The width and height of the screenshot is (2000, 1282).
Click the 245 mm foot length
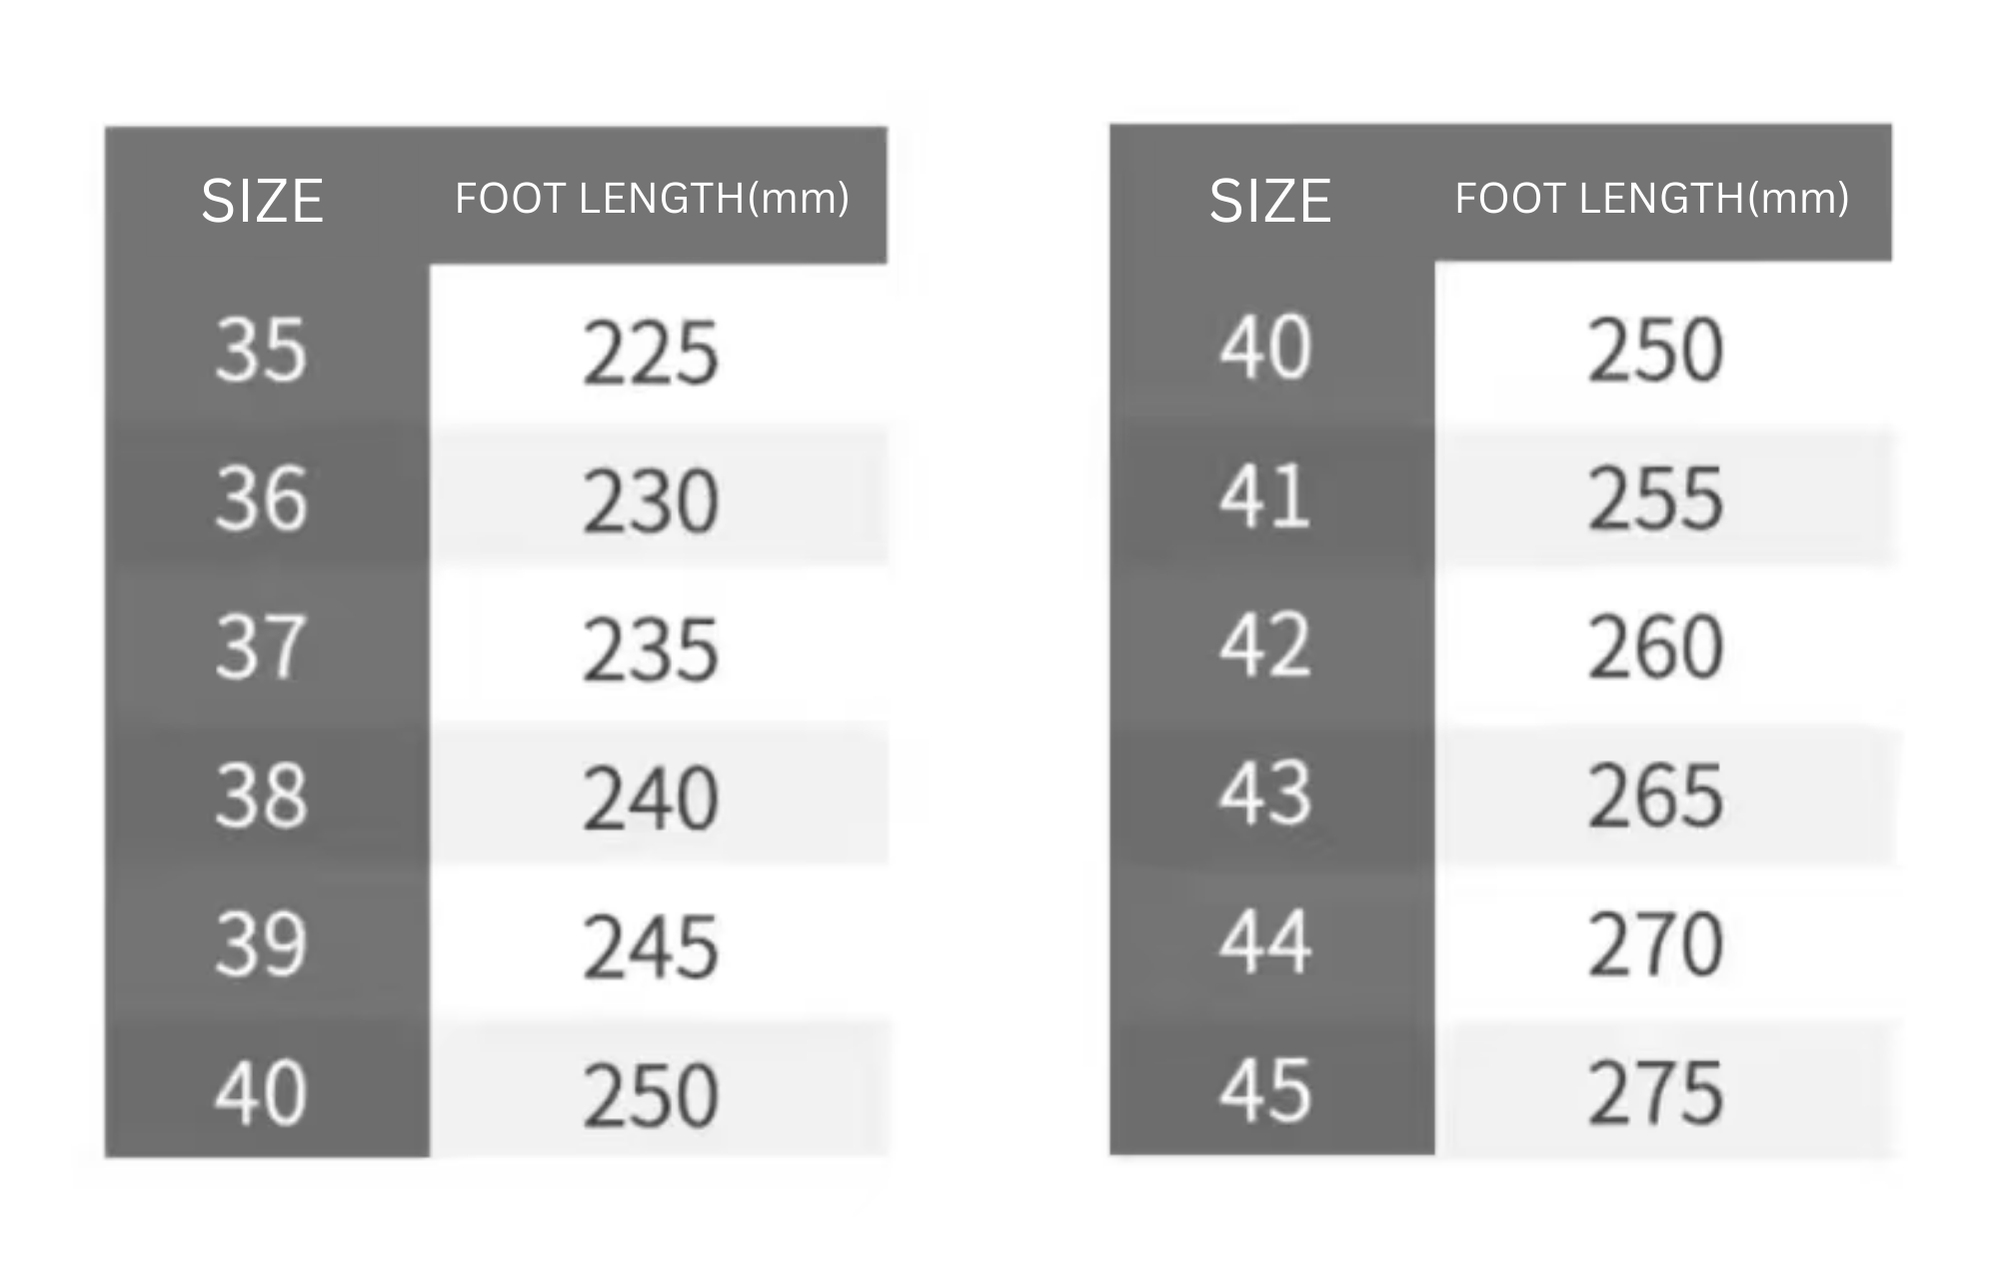pyautogui.click(x=651, y=946)
